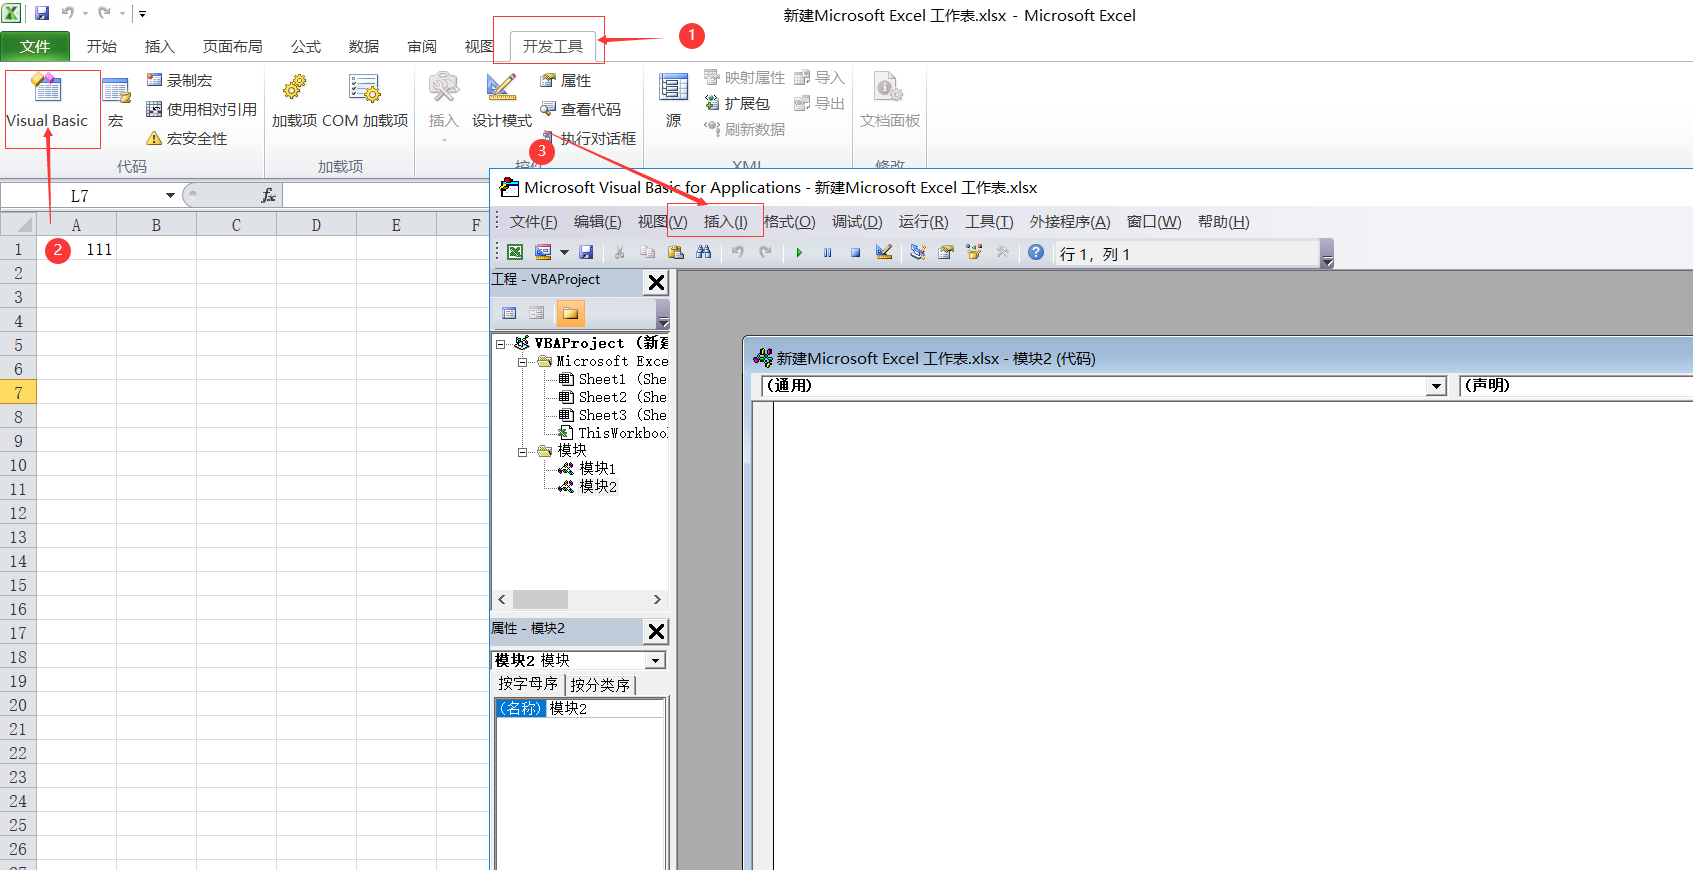Screen dimensions: 1693x870
Task: Click 扩展包 in the XML group
Action: point(737,103)
